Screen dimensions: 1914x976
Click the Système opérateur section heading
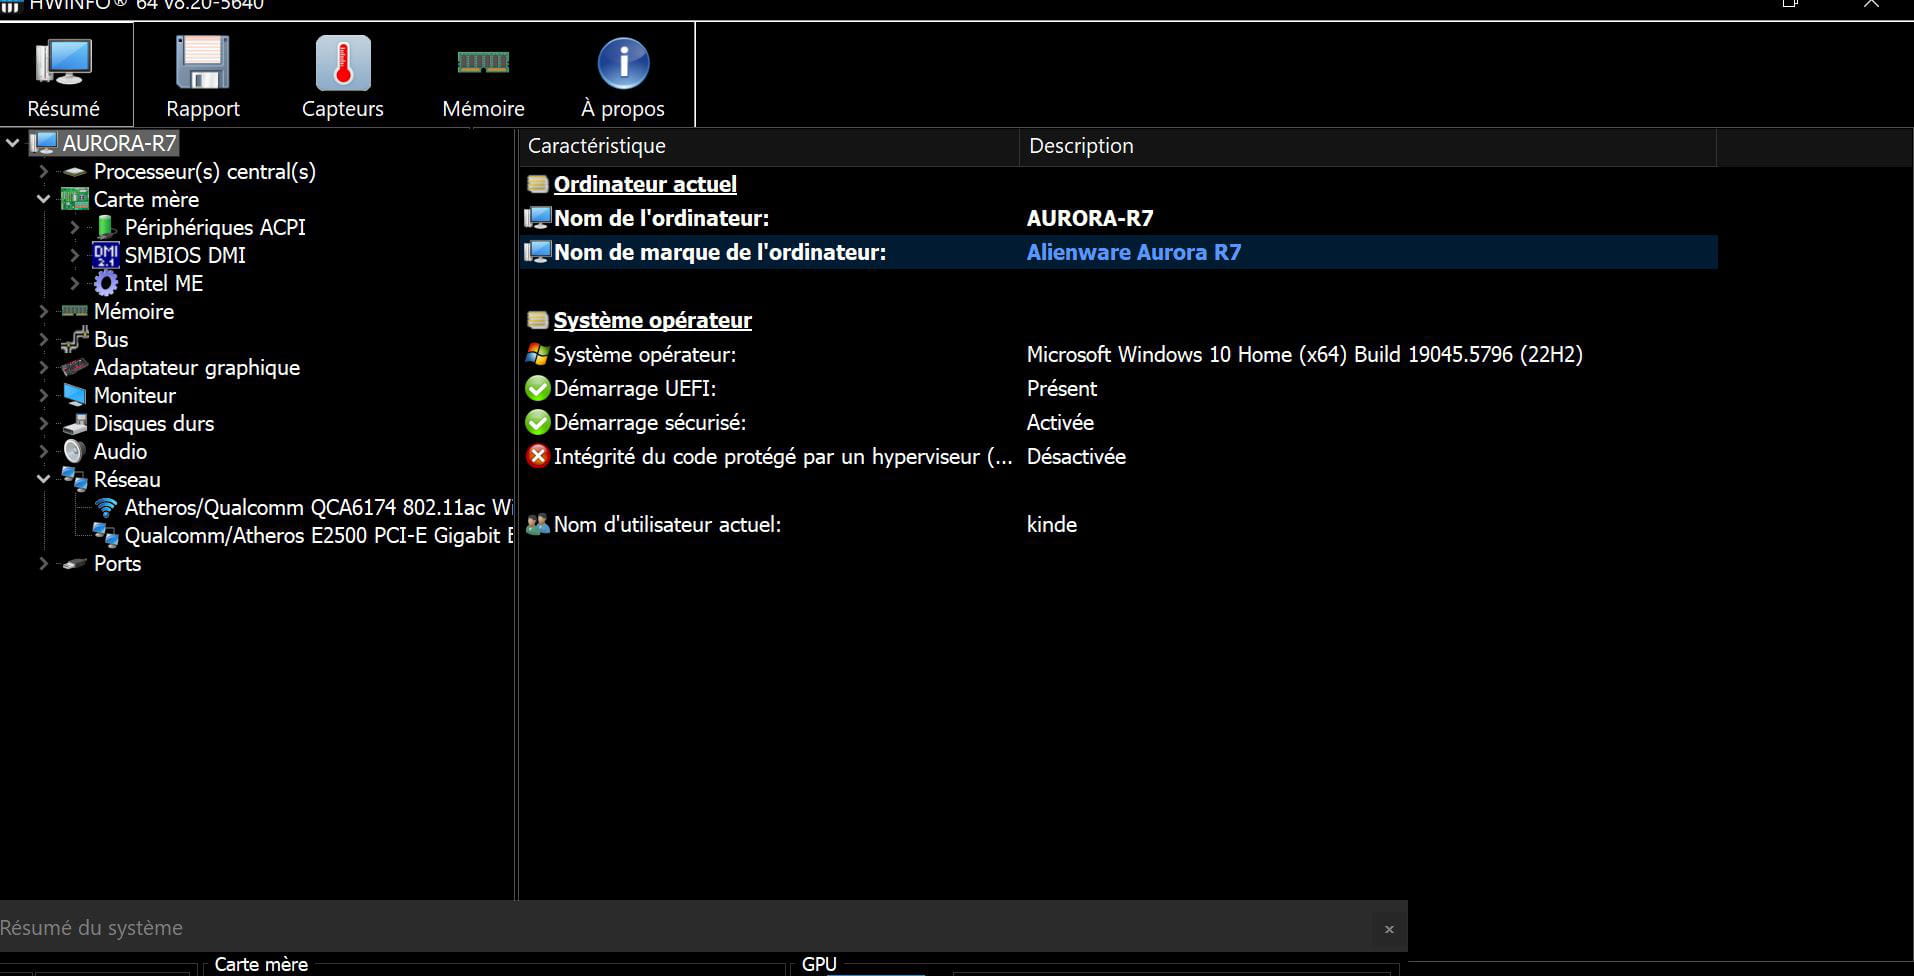(653, 320)
